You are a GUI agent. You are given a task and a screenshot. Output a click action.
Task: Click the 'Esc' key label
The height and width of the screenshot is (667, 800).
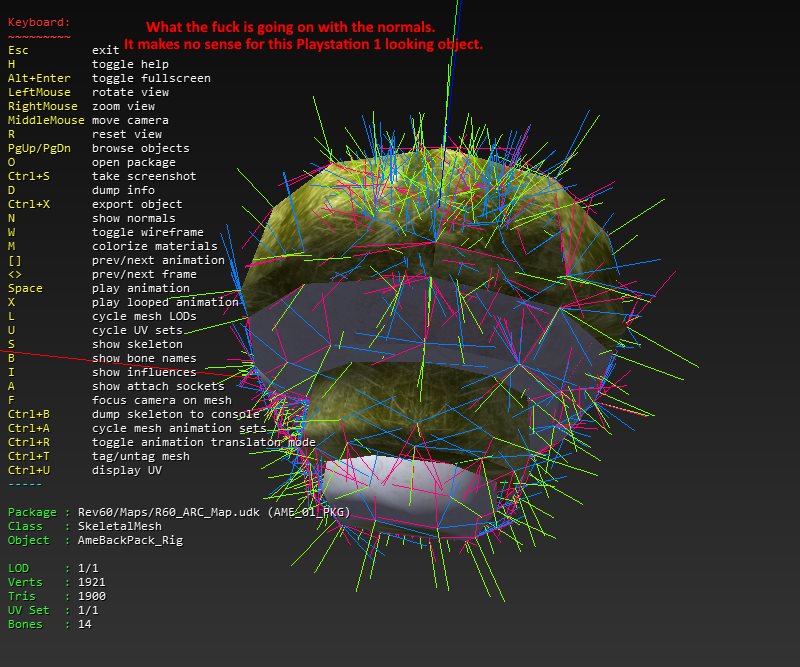18,51
